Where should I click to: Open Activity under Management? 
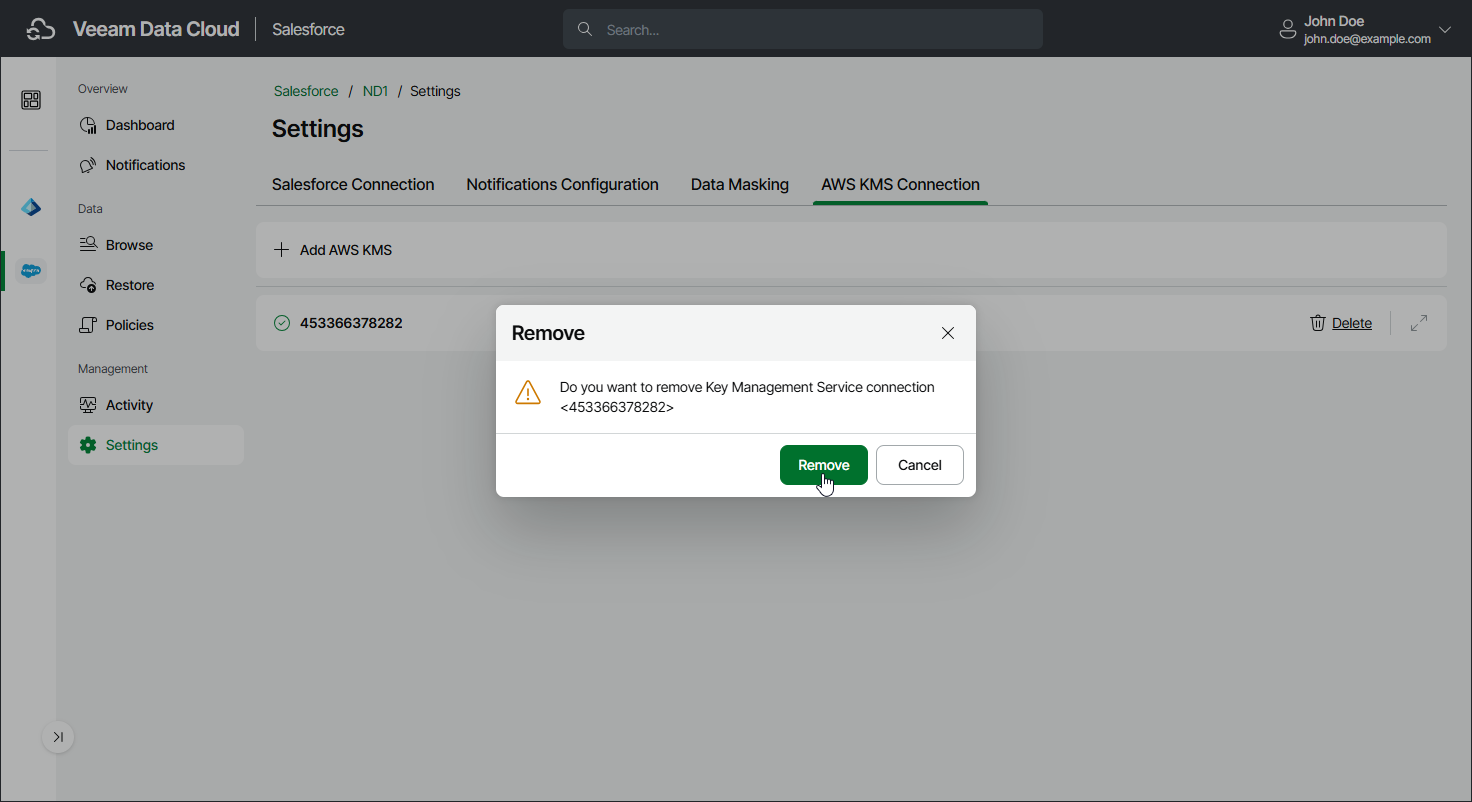[x=155, y=405]
